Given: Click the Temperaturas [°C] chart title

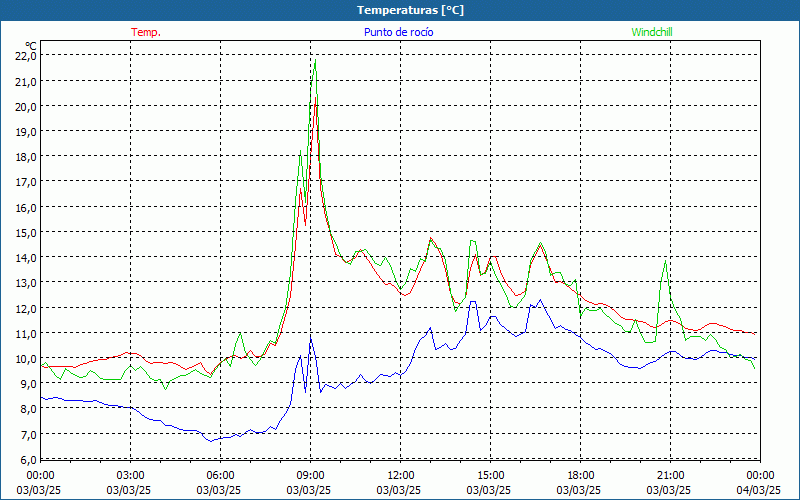Looking at the screenshot, I should tap(410, 10).
